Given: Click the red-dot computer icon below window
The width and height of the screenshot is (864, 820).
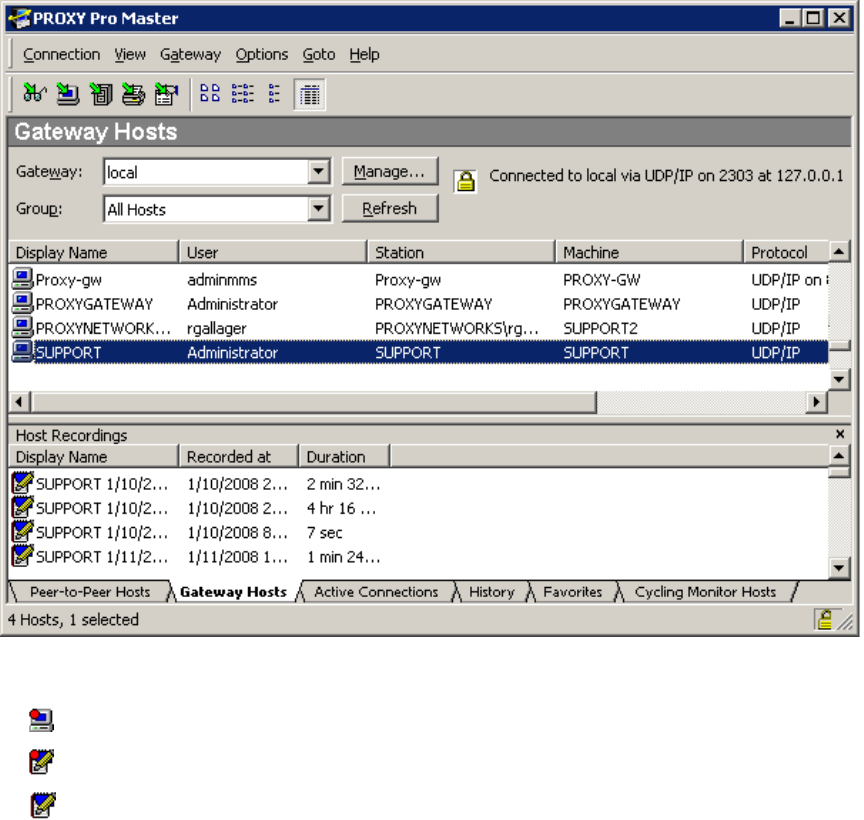Looking at the screenshot, I should [41, 720].
